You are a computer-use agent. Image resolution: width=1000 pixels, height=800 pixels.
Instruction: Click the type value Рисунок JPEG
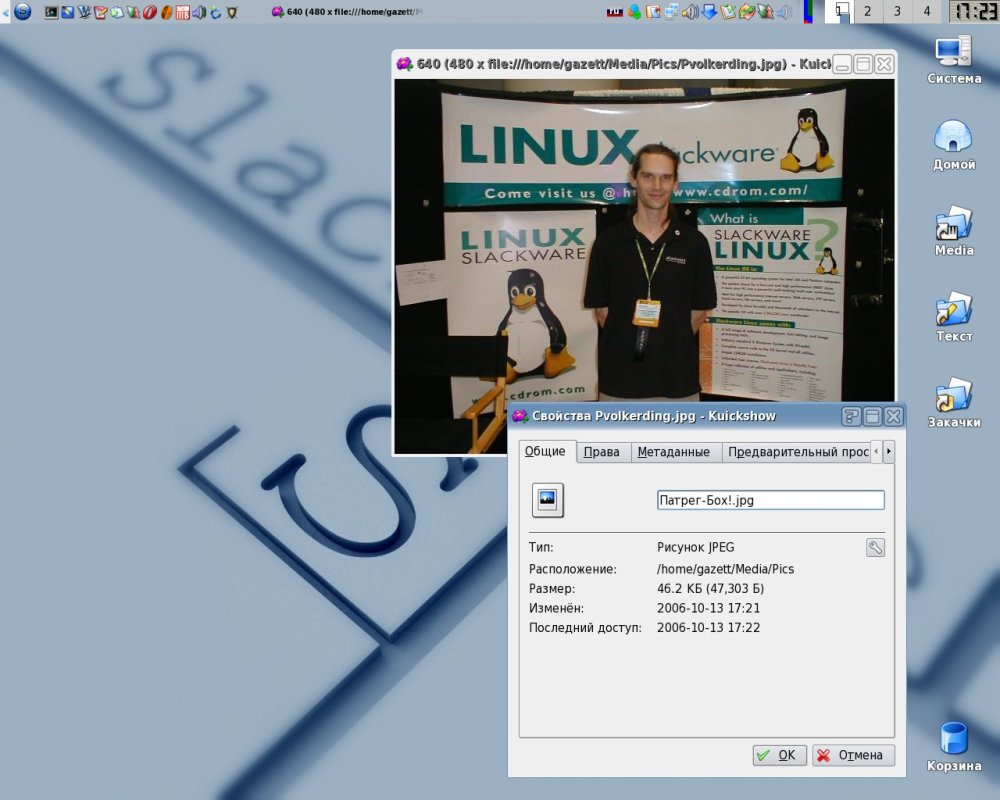coord(696,547)
